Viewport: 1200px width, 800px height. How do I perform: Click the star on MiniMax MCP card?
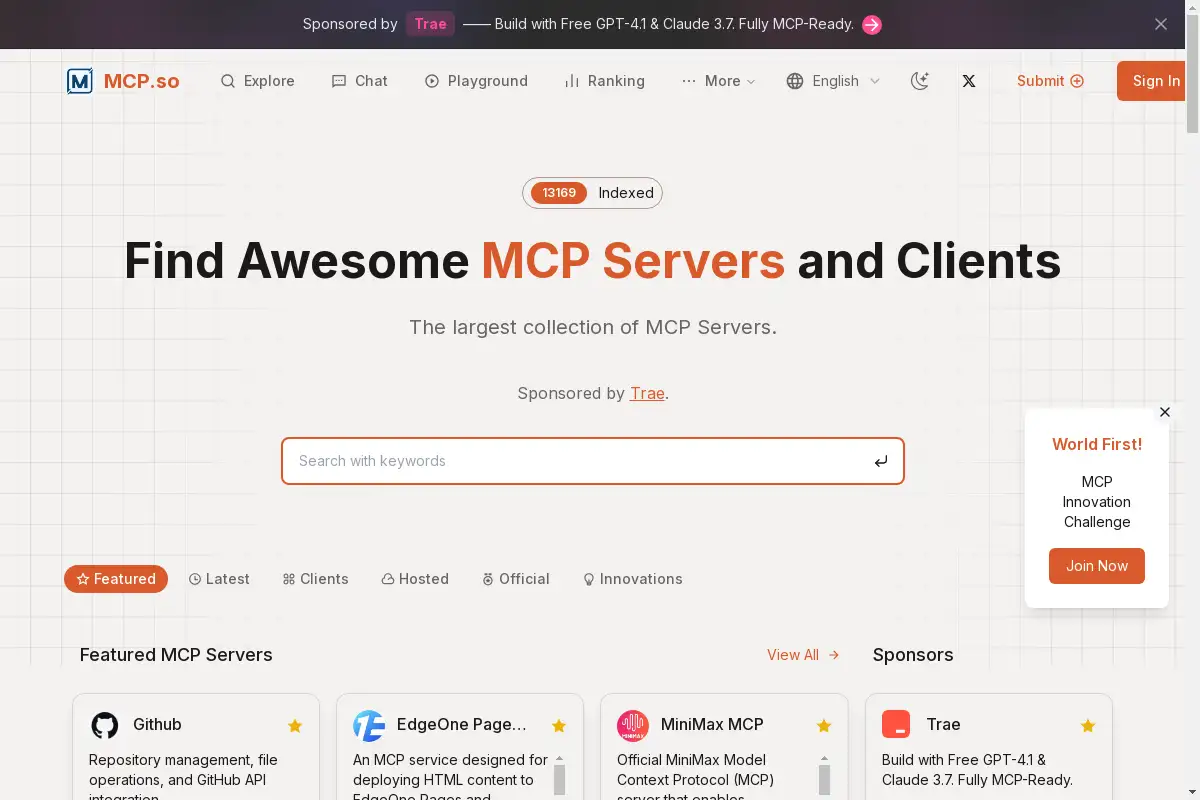(x=824, y=726)
